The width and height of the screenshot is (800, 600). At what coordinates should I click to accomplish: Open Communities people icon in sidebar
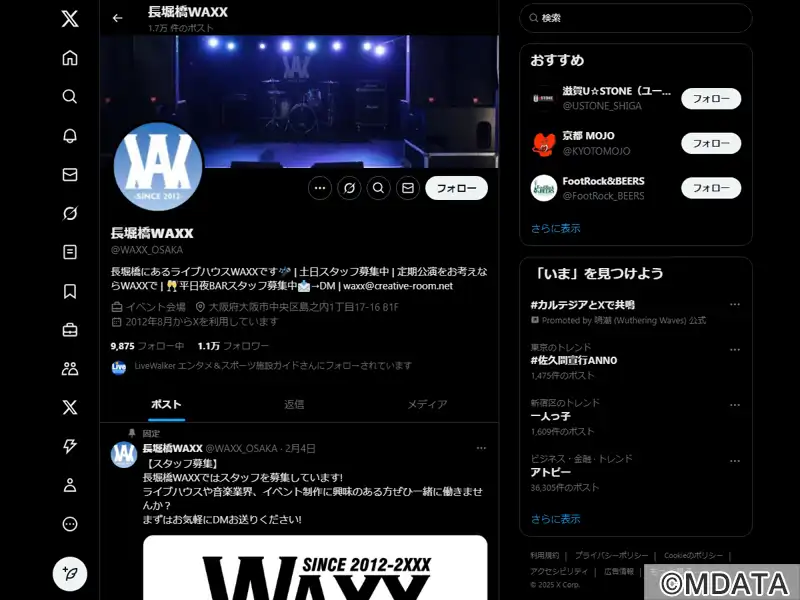[70, 369]
